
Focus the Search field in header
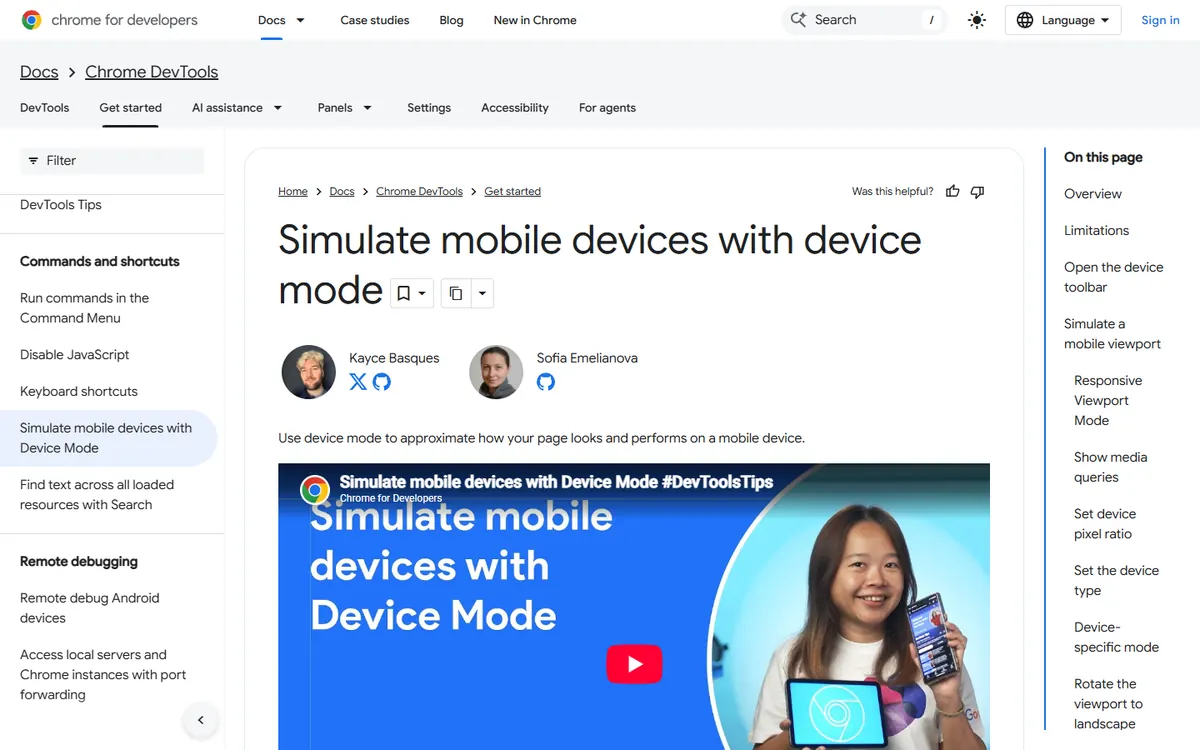pos(864,20)
